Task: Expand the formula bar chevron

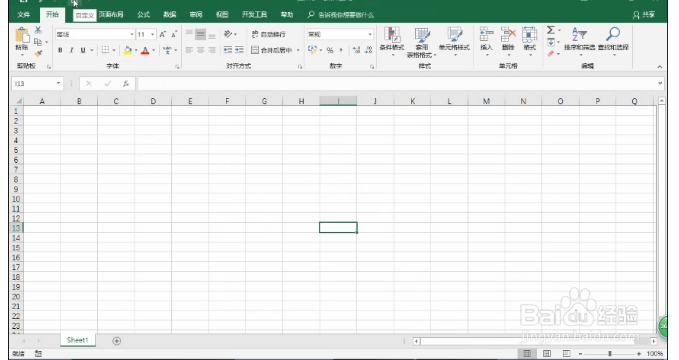Action: [660, 83]
